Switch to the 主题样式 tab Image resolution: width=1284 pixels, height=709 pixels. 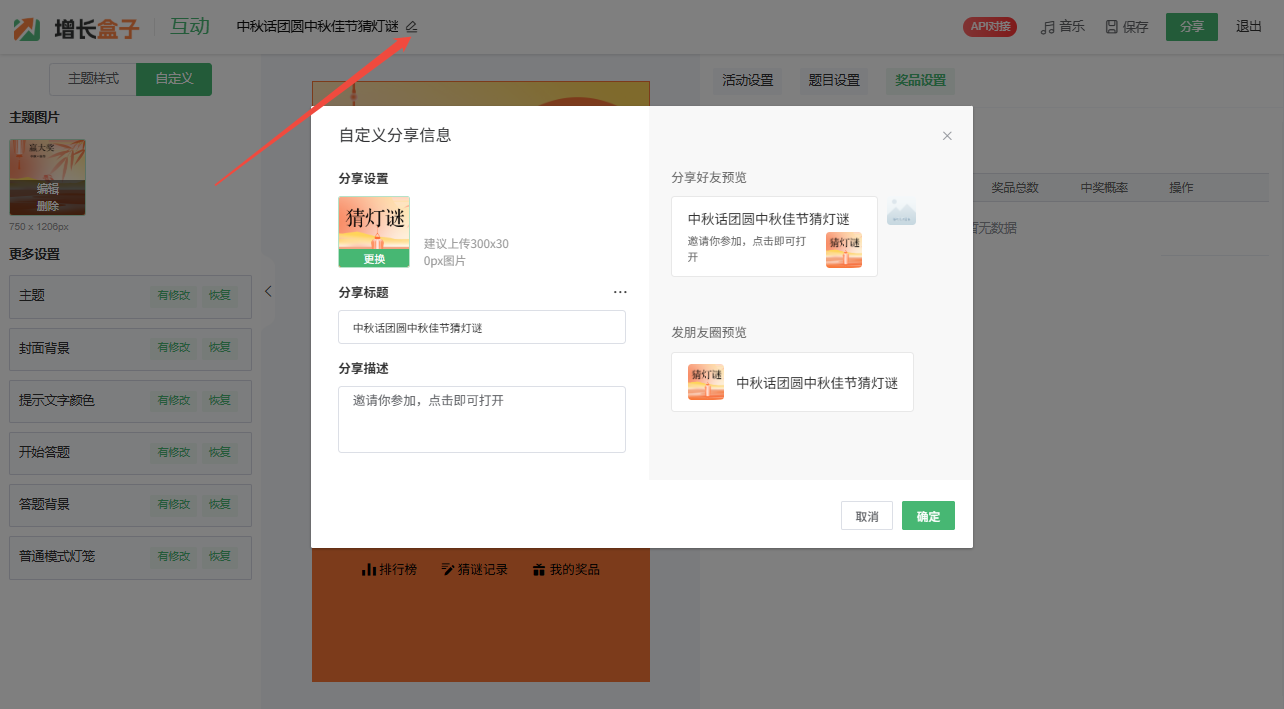click(x=93, y=79)
